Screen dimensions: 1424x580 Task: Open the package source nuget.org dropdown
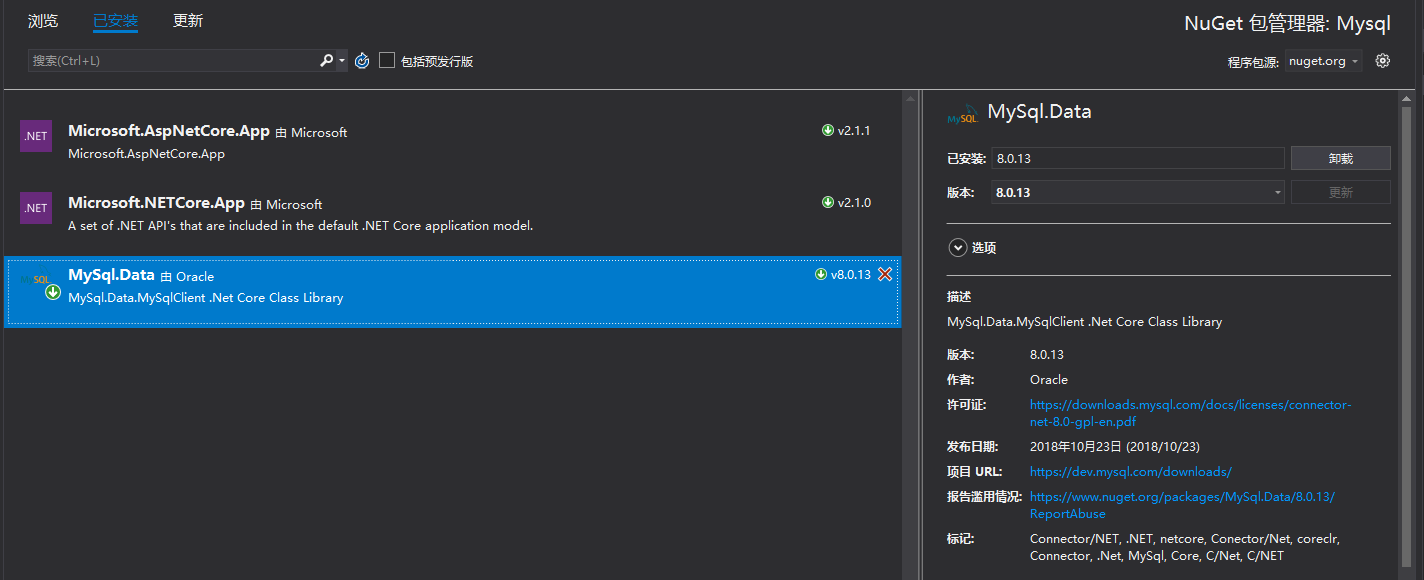click(1323, 61)
